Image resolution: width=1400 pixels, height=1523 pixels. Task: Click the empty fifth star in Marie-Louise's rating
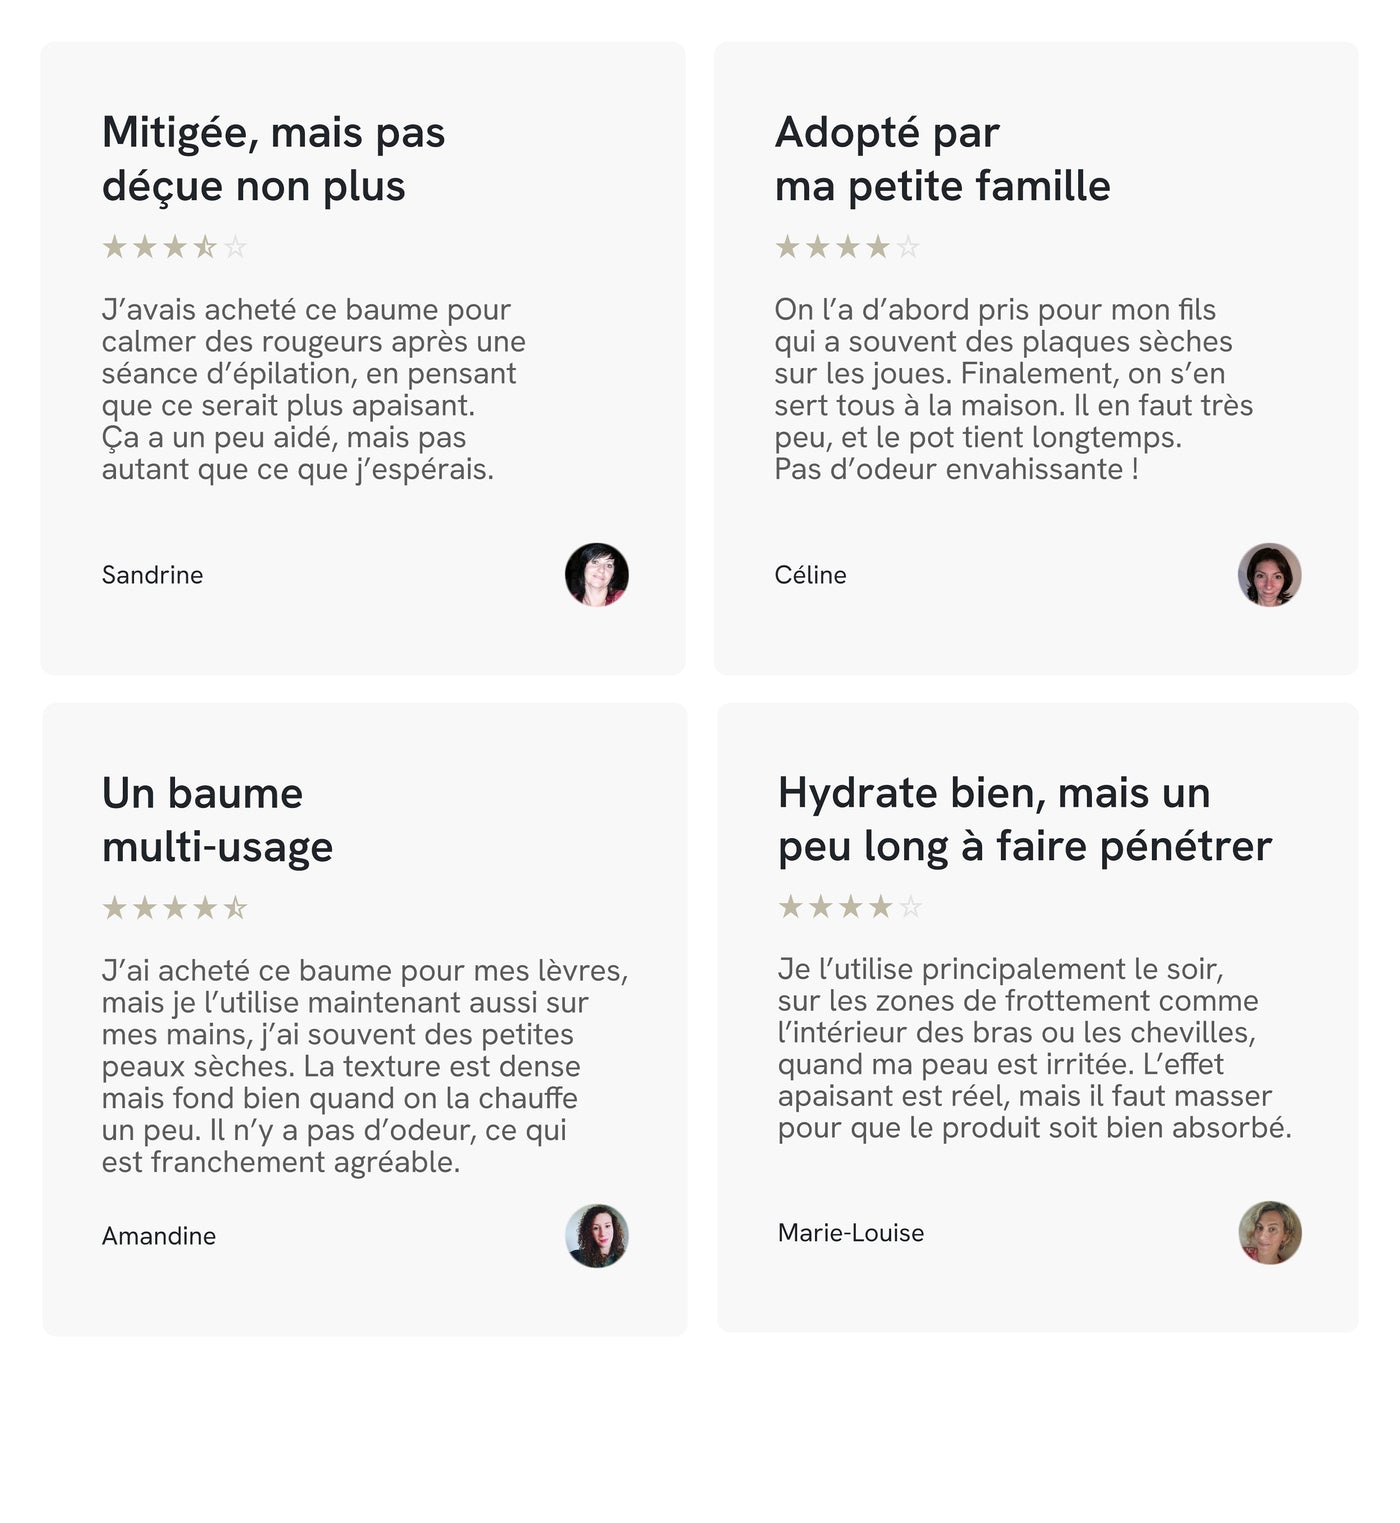tap(911, 907)
